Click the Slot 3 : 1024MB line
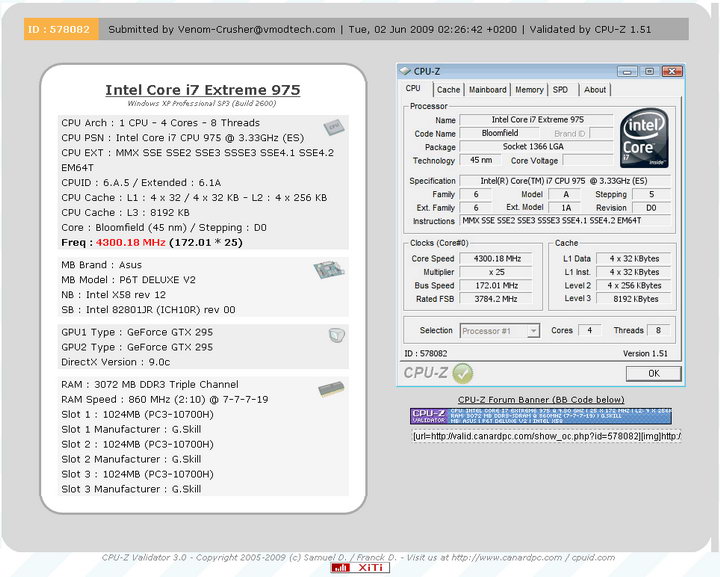 [x=137, y=474]
